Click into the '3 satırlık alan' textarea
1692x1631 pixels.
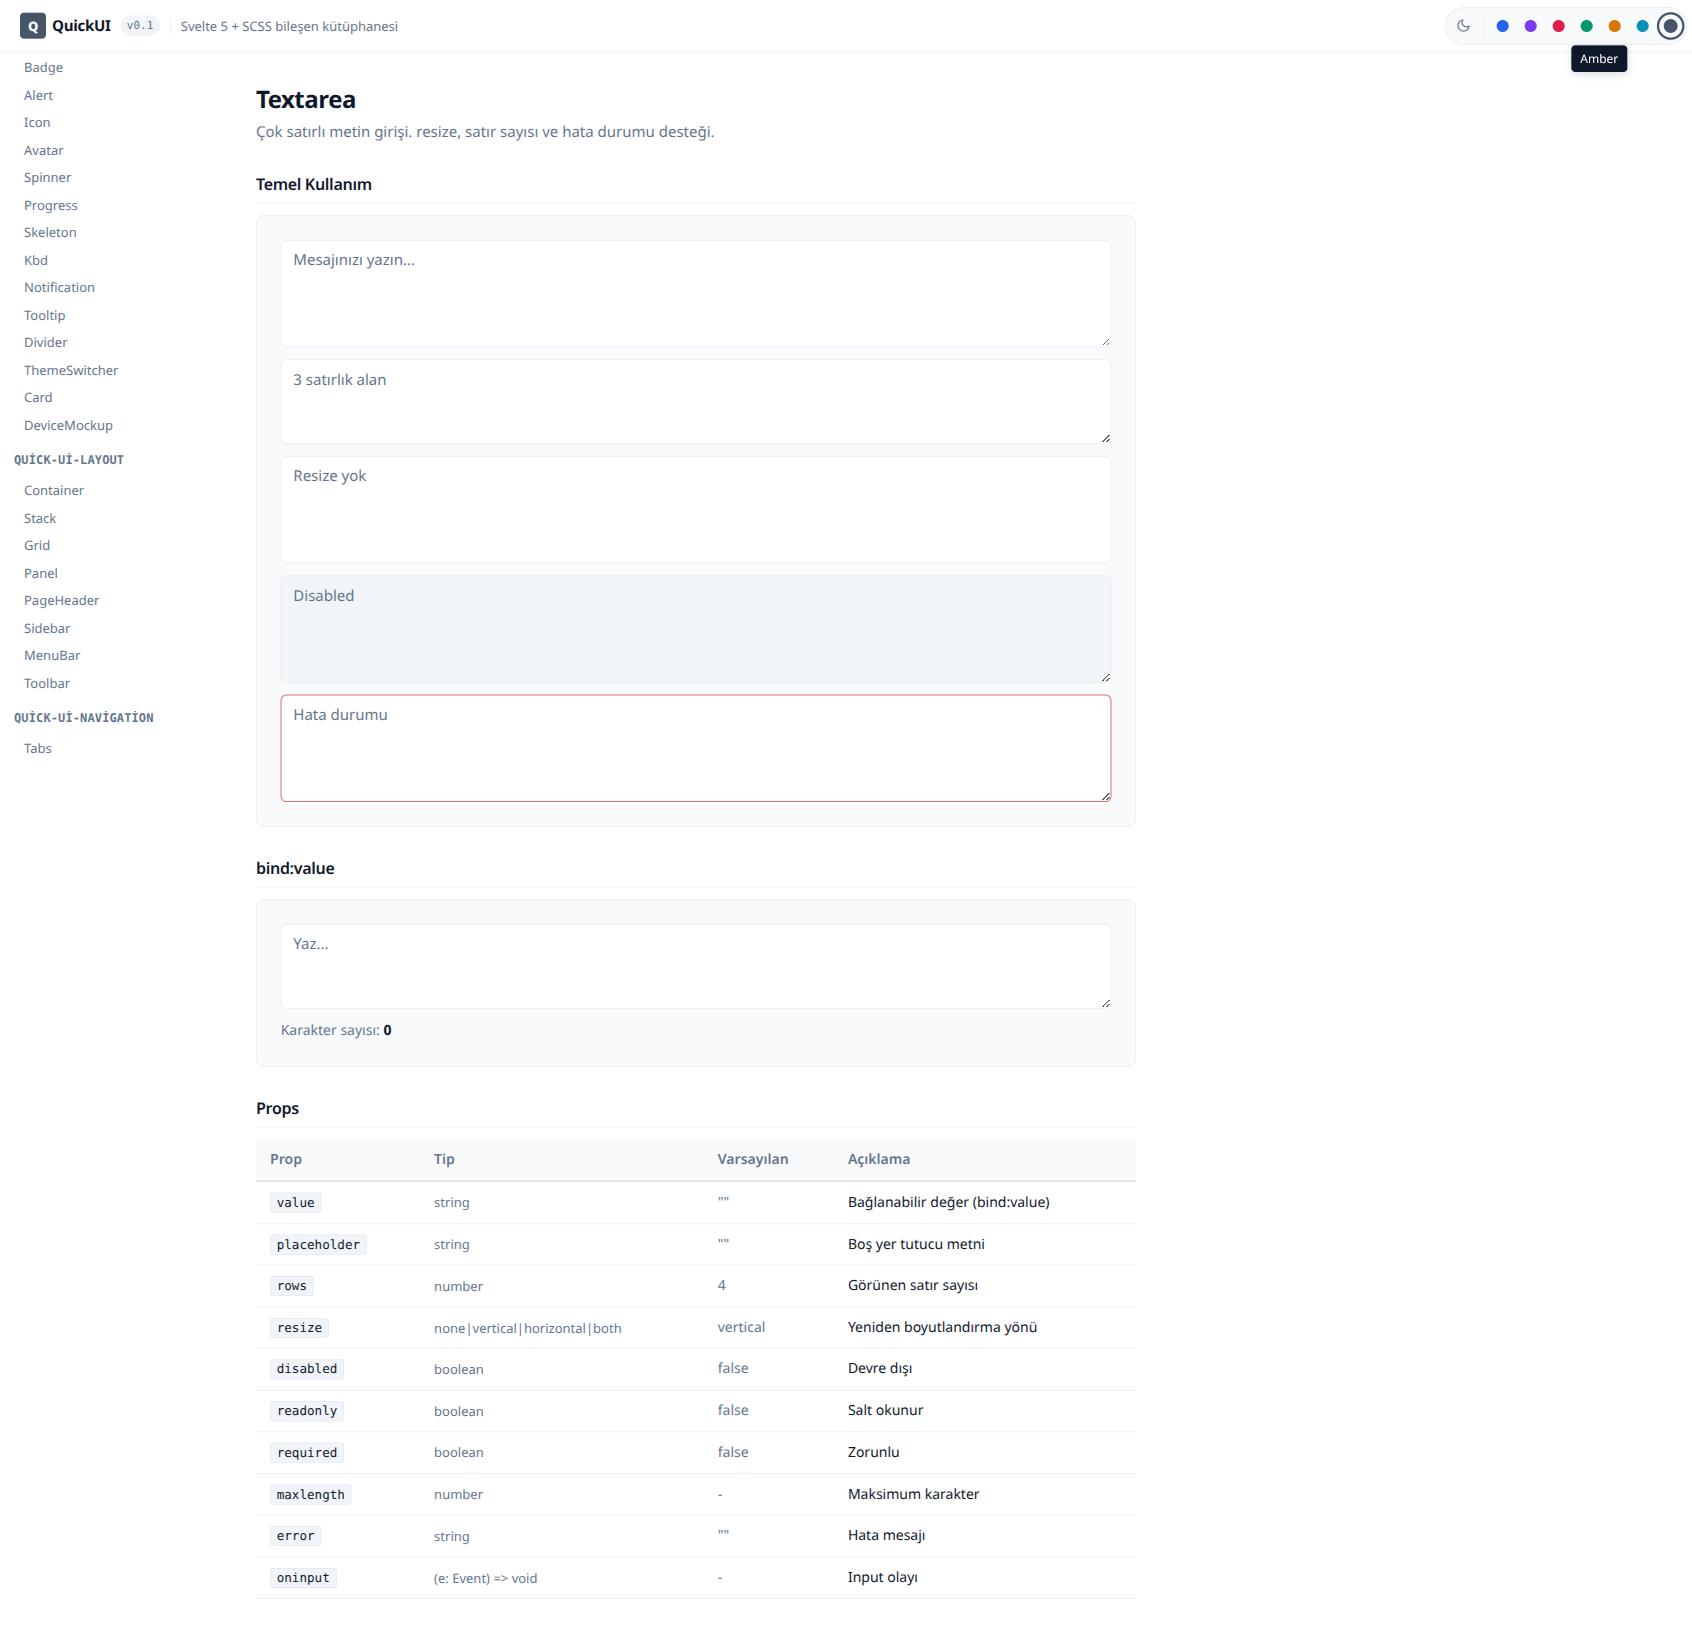coord(696,402)
